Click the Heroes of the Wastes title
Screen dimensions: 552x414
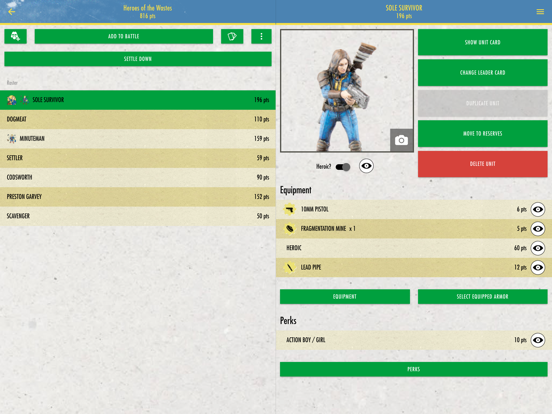pos(148,8)
